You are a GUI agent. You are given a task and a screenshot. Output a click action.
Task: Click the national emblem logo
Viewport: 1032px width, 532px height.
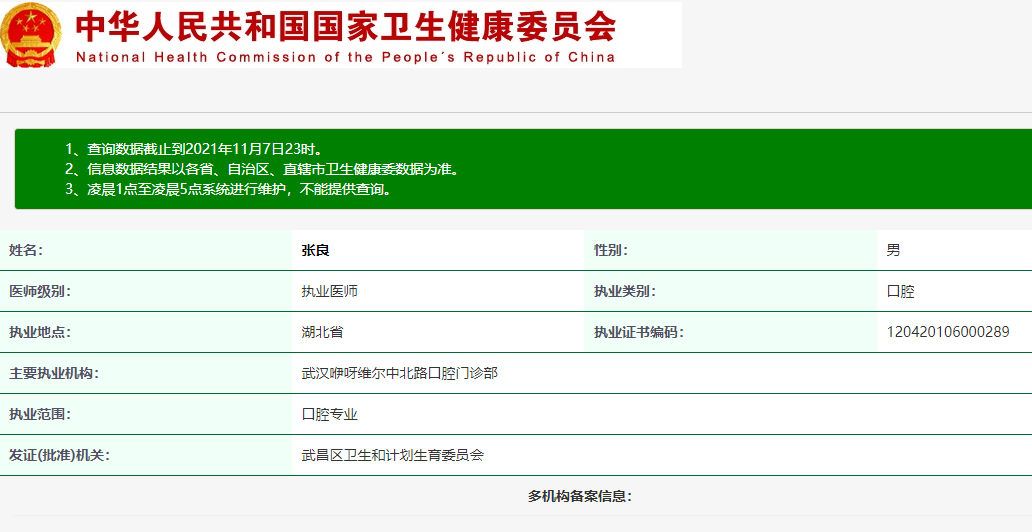point(31,35)
